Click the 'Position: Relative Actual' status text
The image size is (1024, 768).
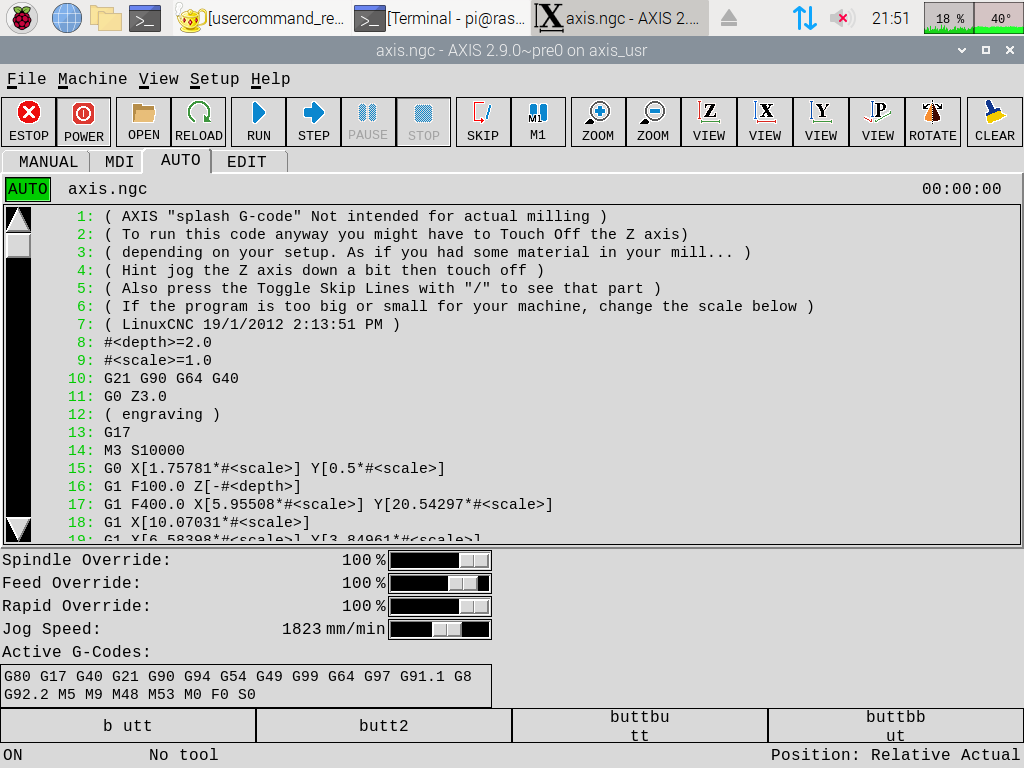click(x=895, y=755)
